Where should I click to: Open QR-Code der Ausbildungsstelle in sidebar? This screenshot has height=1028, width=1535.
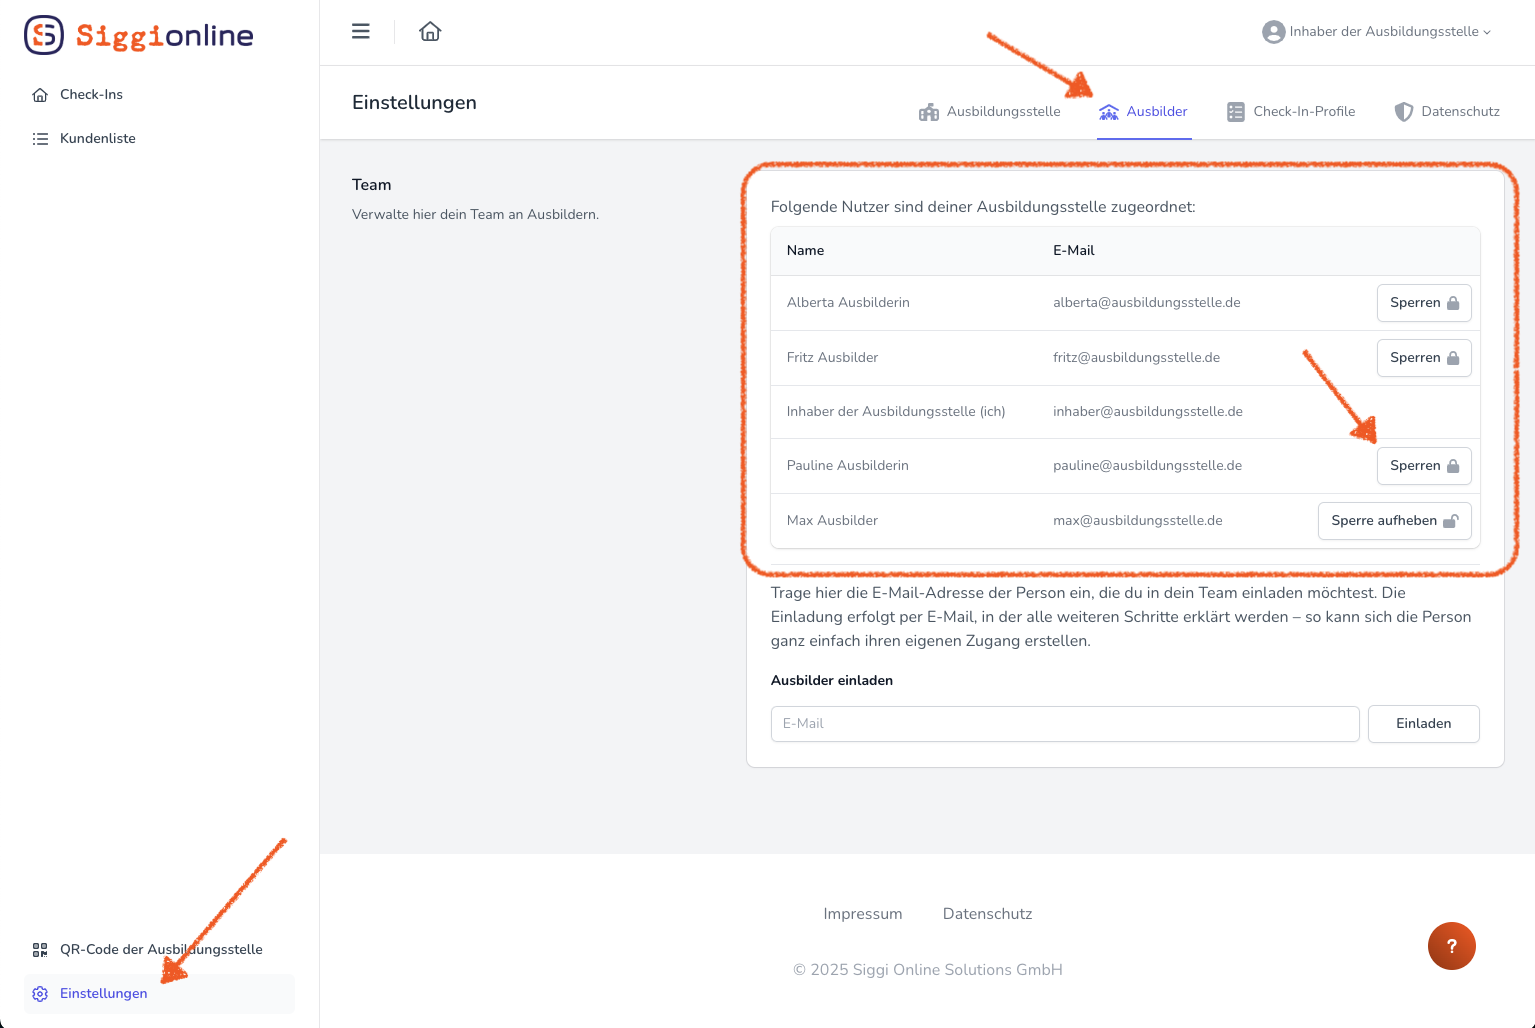click(160, 949)
